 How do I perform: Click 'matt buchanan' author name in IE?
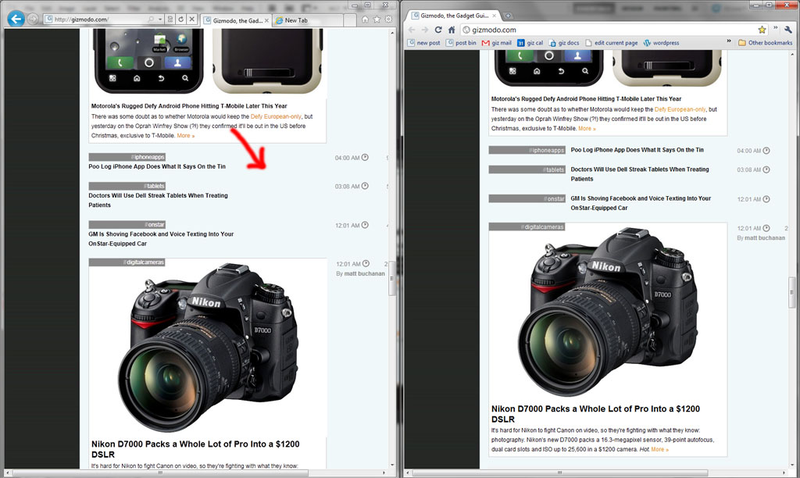coord(364,273)
